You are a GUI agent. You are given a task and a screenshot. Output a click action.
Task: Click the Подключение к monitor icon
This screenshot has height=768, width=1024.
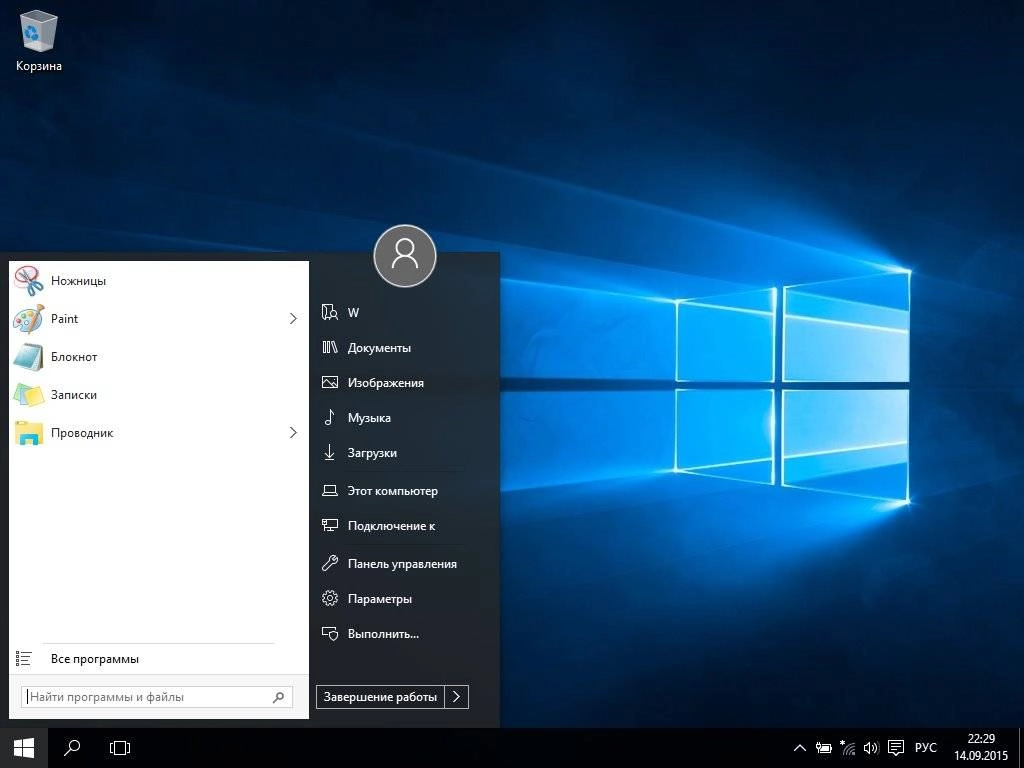point(330,526)
